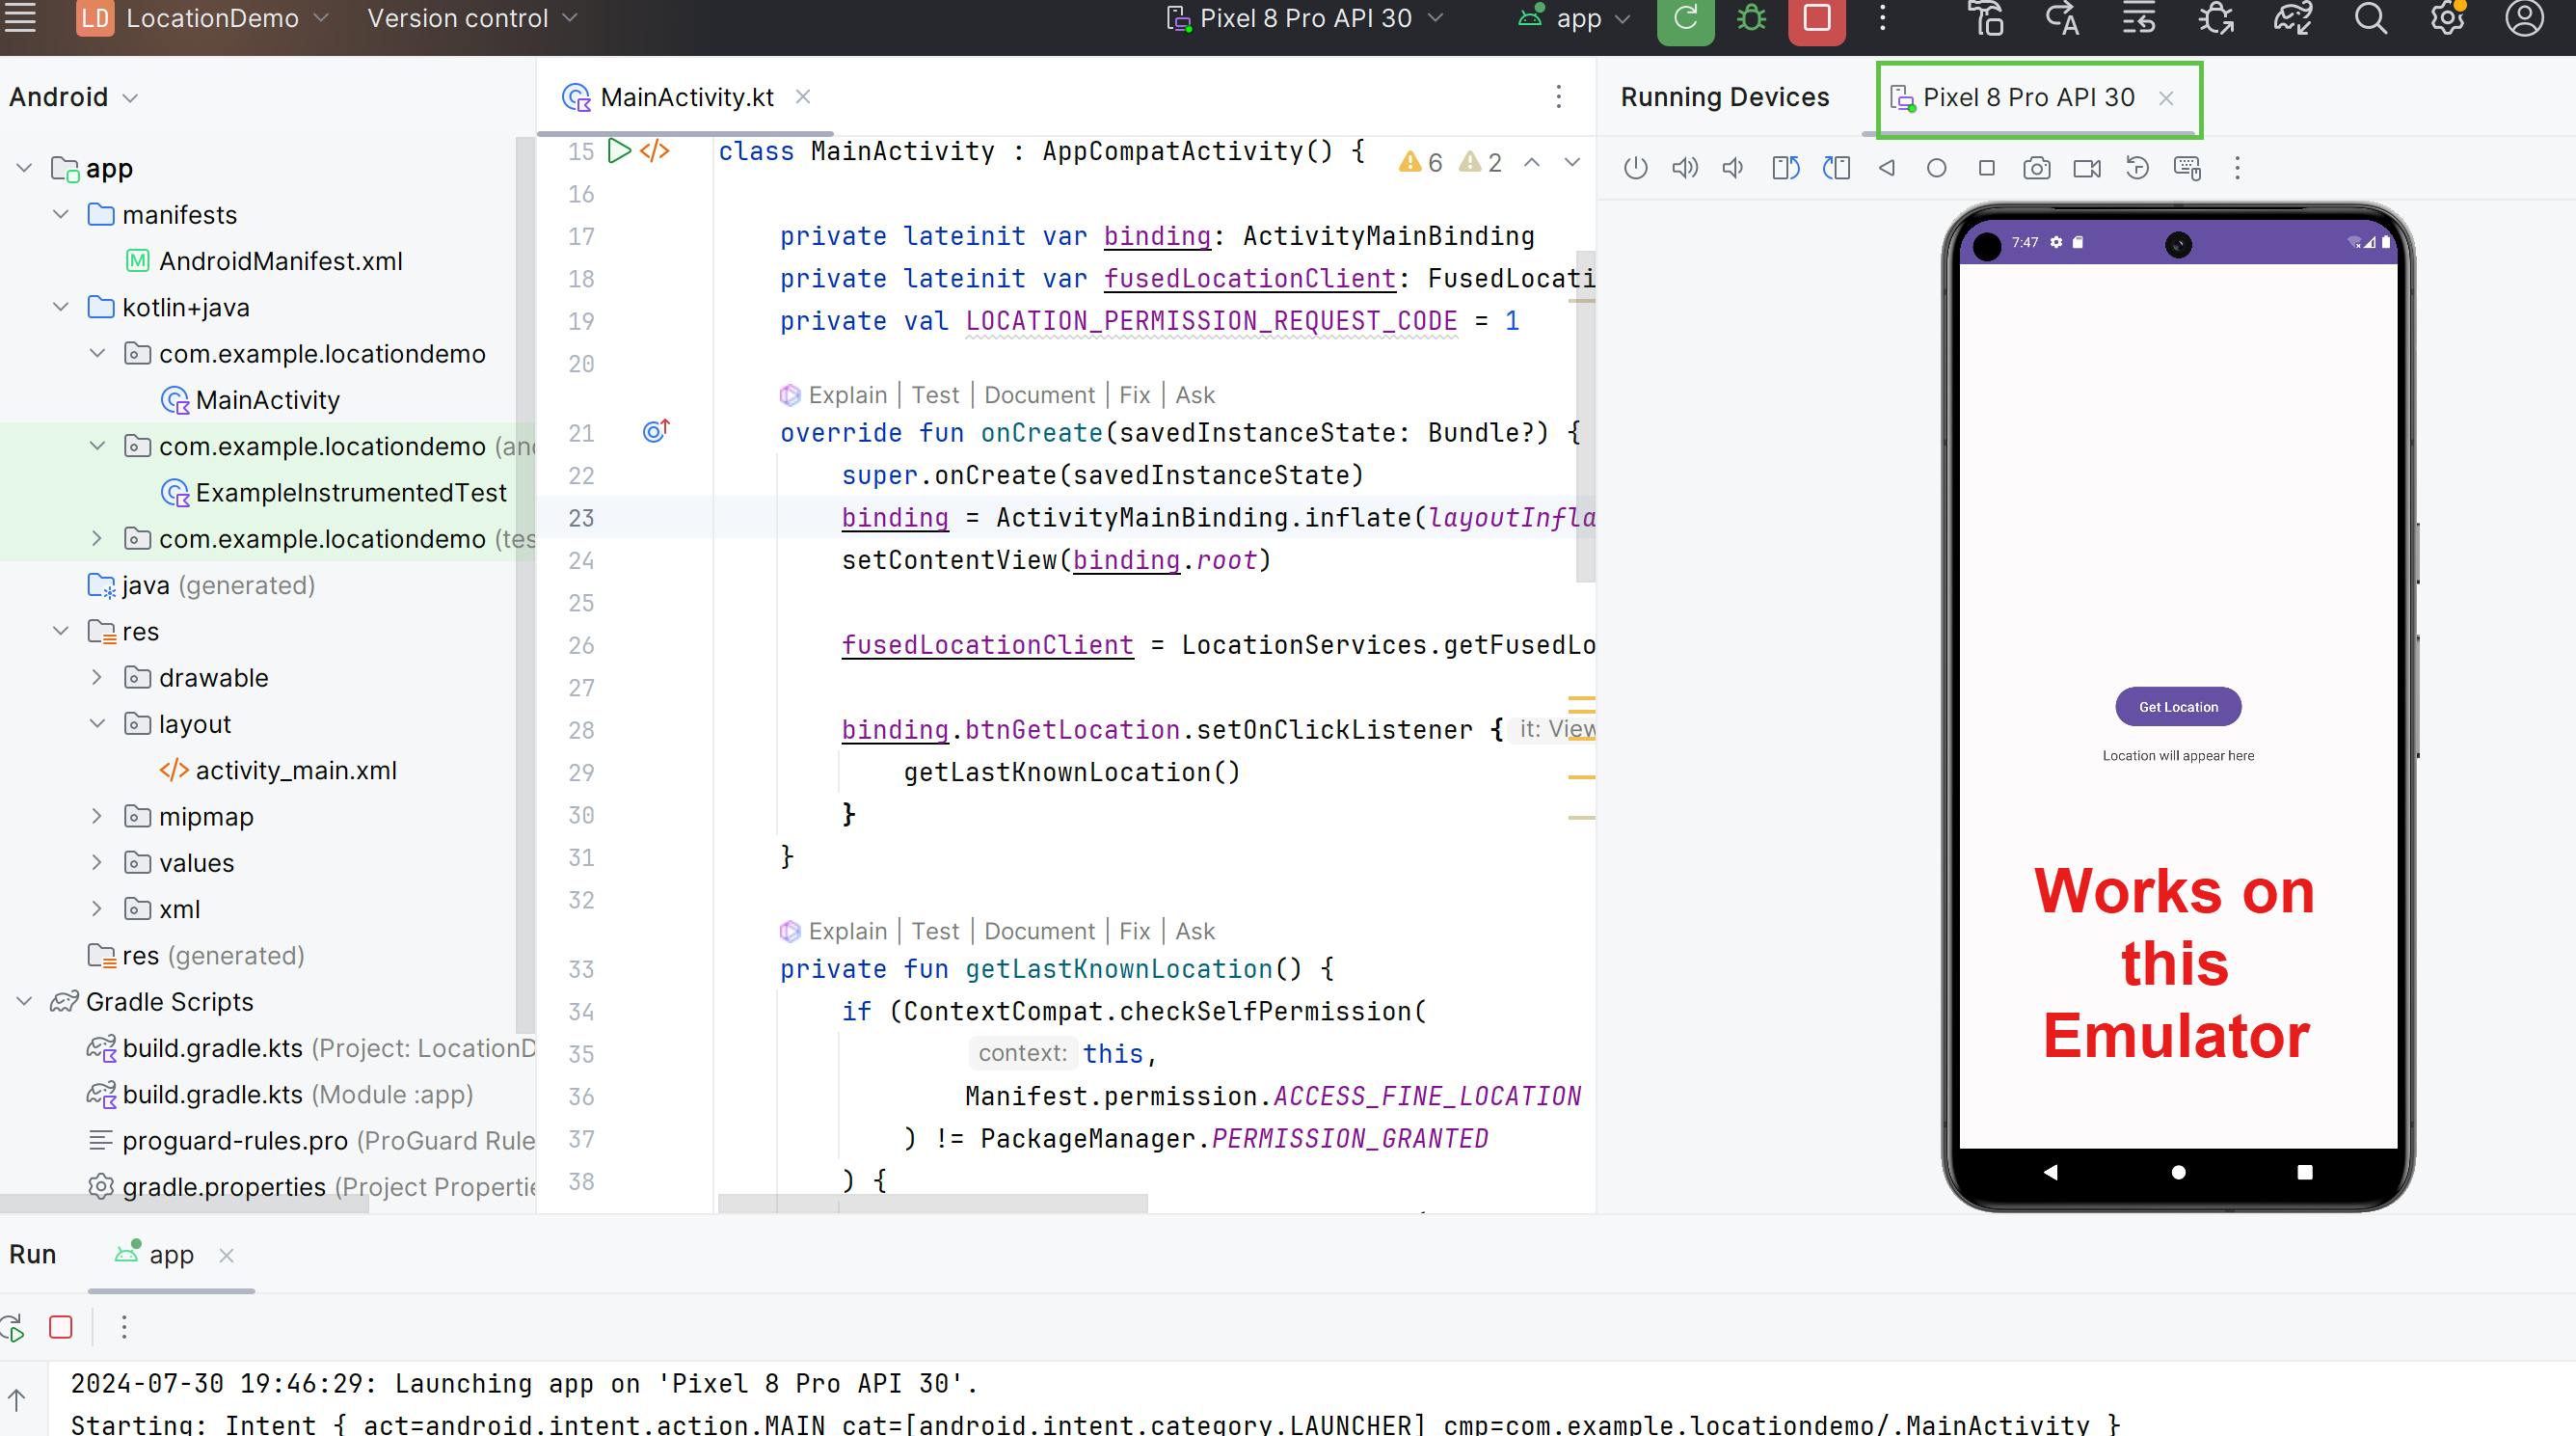Start screen recording with video camera icon
Image resolution: width=2576 pixels, height=1436 pixels.
(2087, 168)
